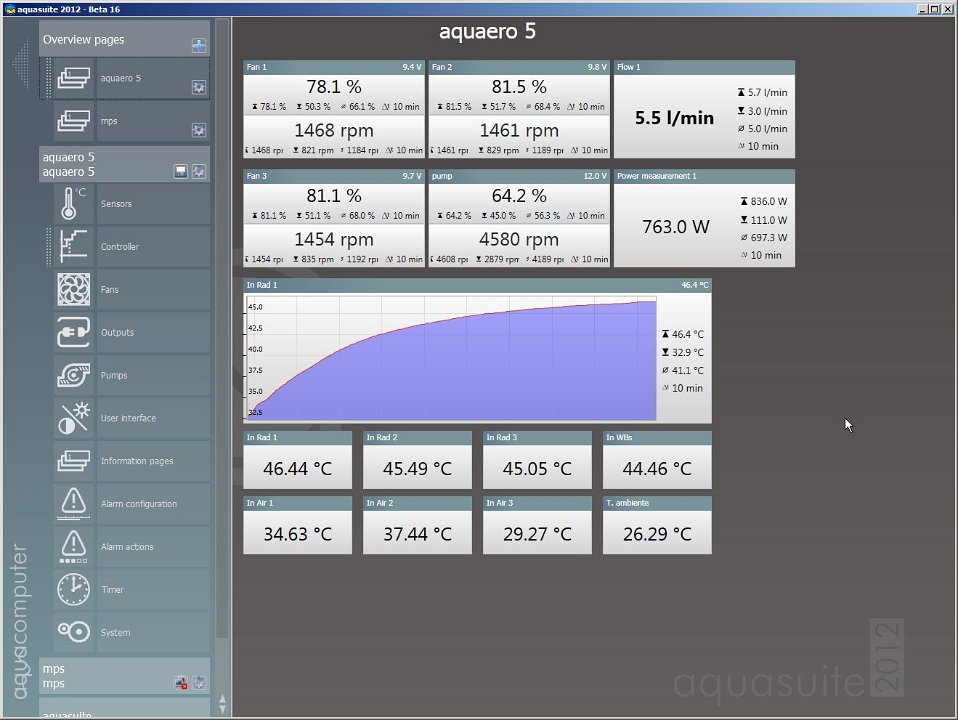The image size is (958, 720).
Task: Click the gear icon on mps device header
Action: (199, 683)
